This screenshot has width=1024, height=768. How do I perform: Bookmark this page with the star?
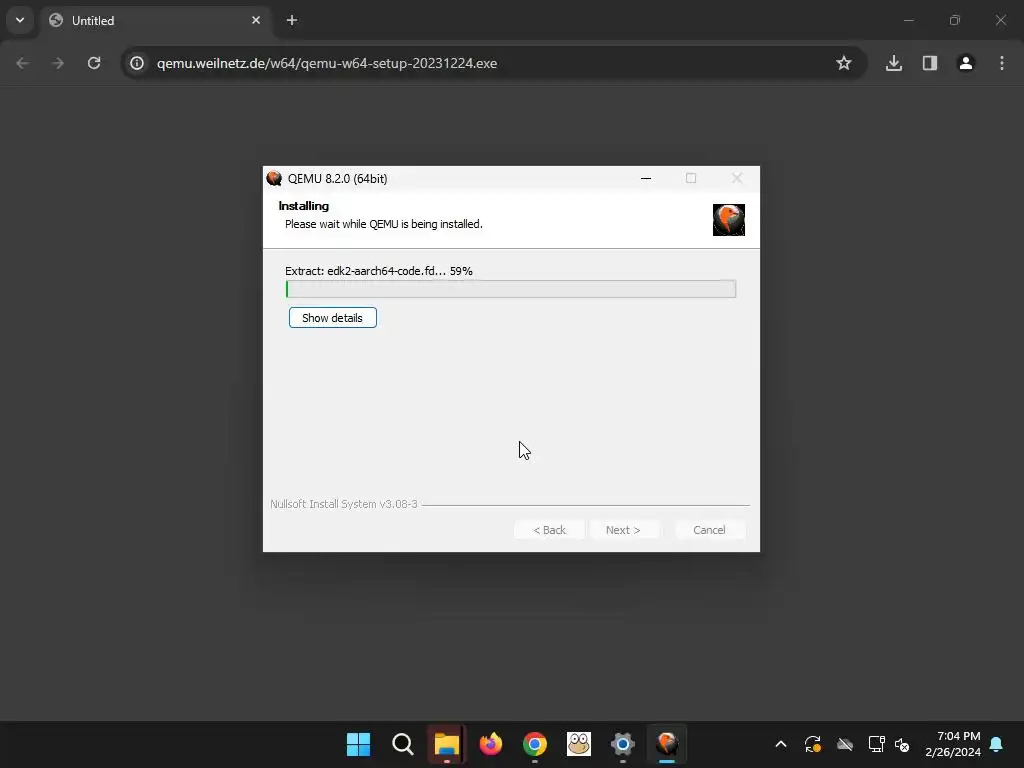(844, 63)
